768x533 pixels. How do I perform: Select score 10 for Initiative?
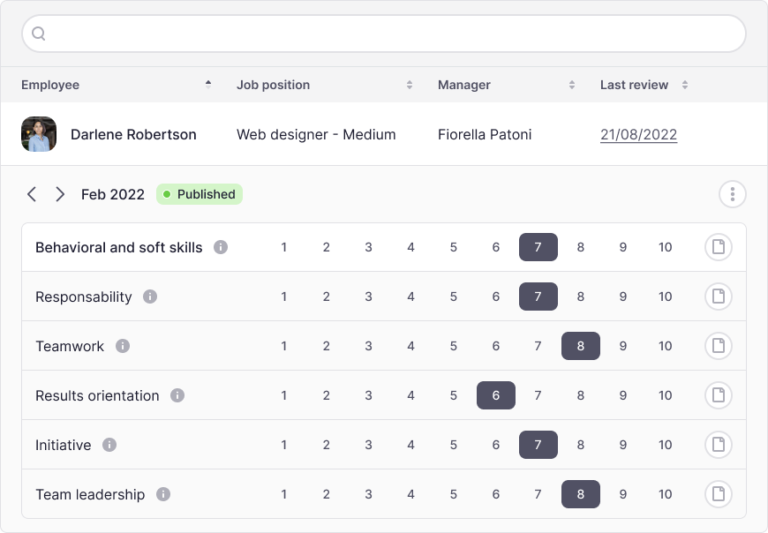(665, 445)
